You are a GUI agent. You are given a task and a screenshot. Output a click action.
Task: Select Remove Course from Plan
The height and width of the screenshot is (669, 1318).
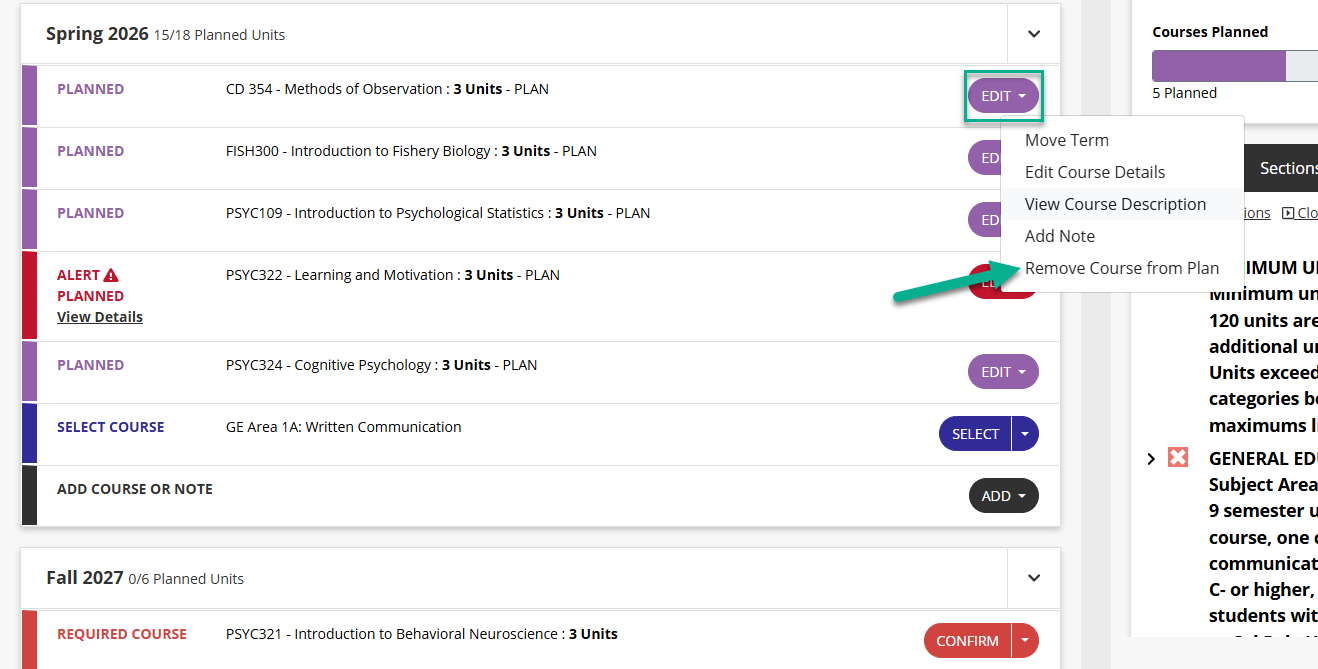coord(1121,268)
